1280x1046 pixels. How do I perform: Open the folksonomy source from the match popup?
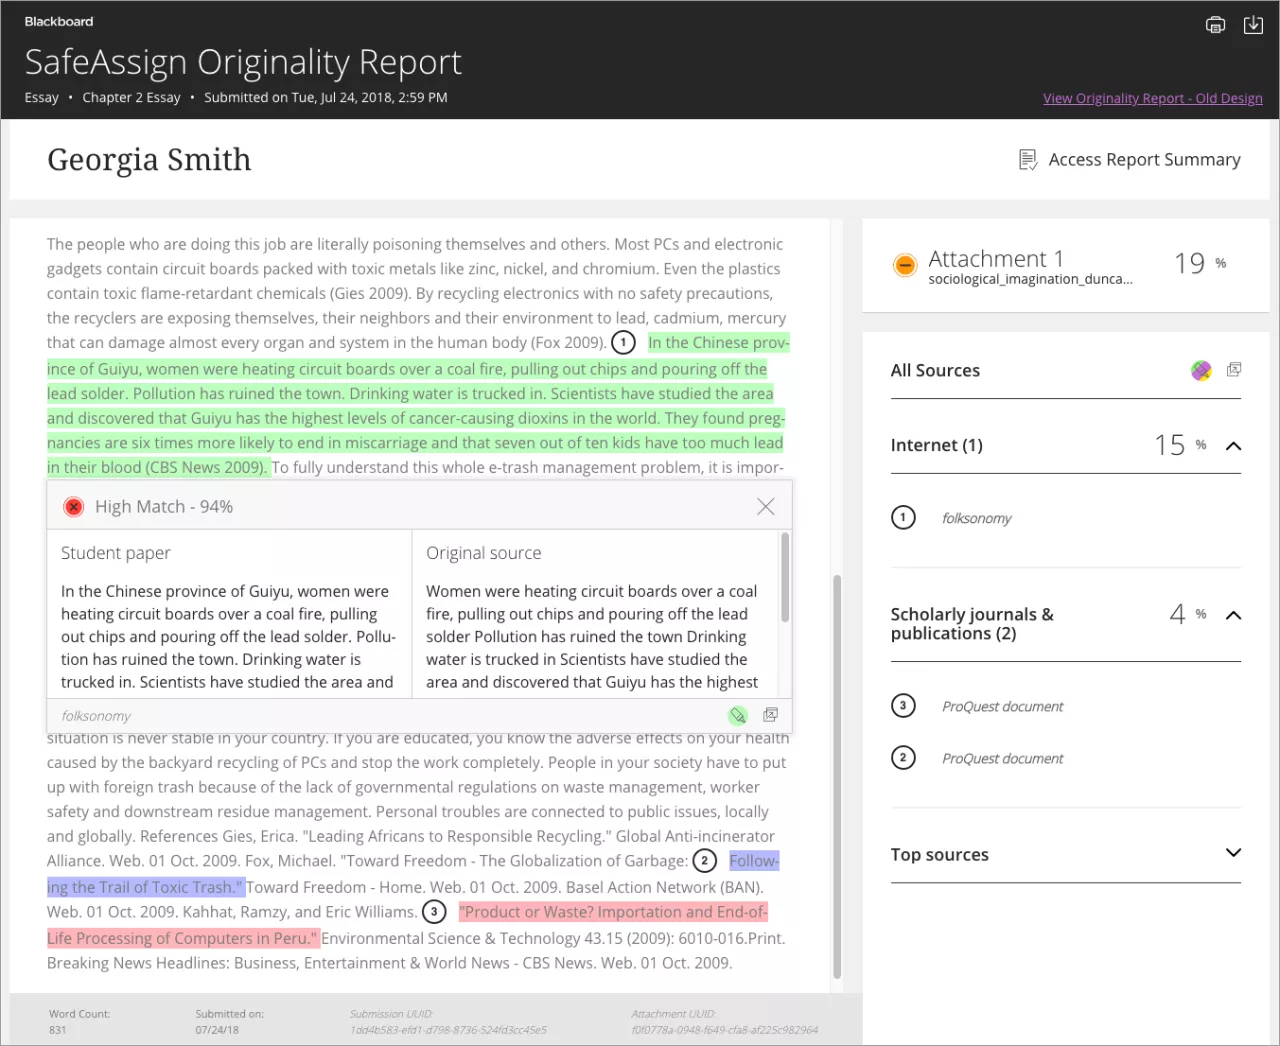tap(770, 715)
